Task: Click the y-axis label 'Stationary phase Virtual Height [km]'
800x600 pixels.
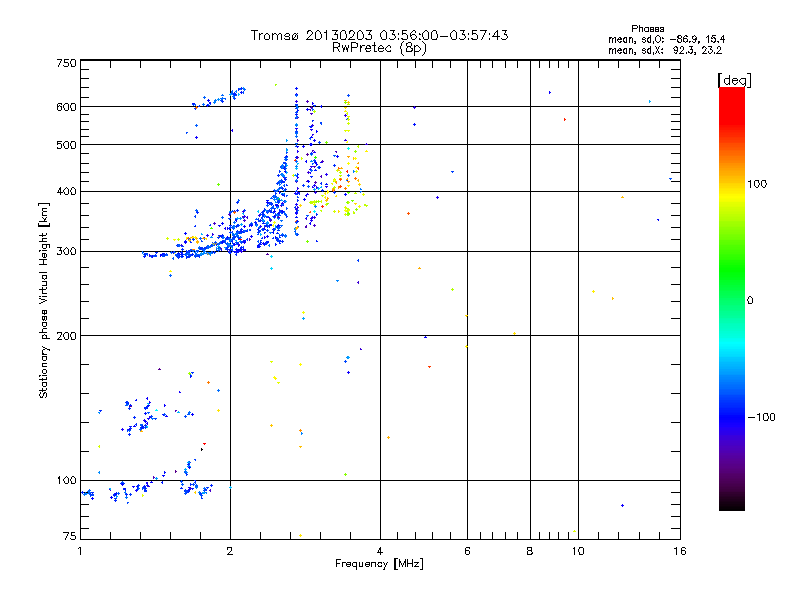Action: click(x=43, y=300)
